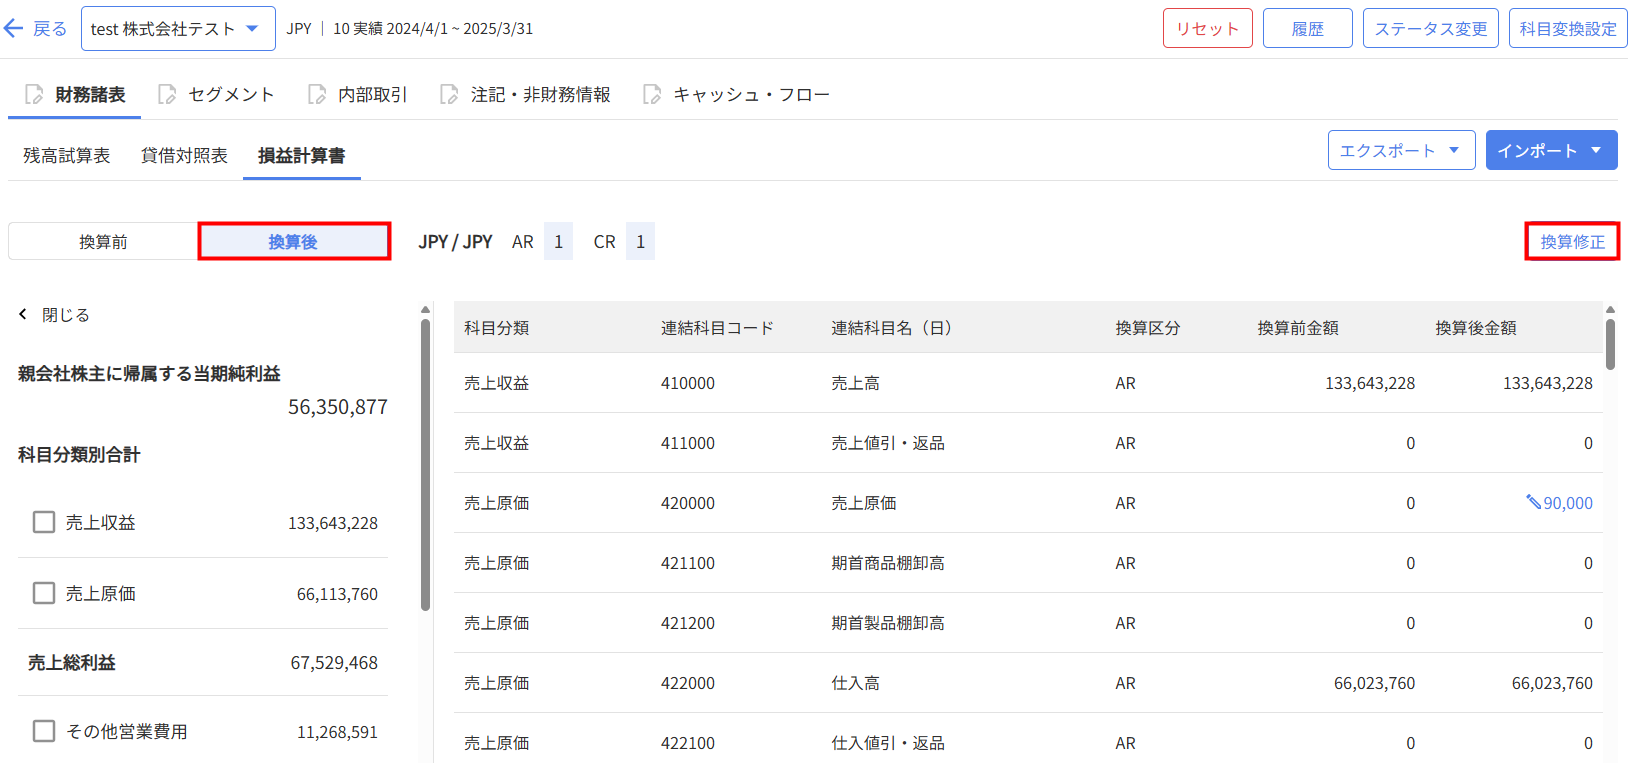Switch to the 貸借対照表 tab
This screenshot has height=763, width=1628.
point(184,156)
